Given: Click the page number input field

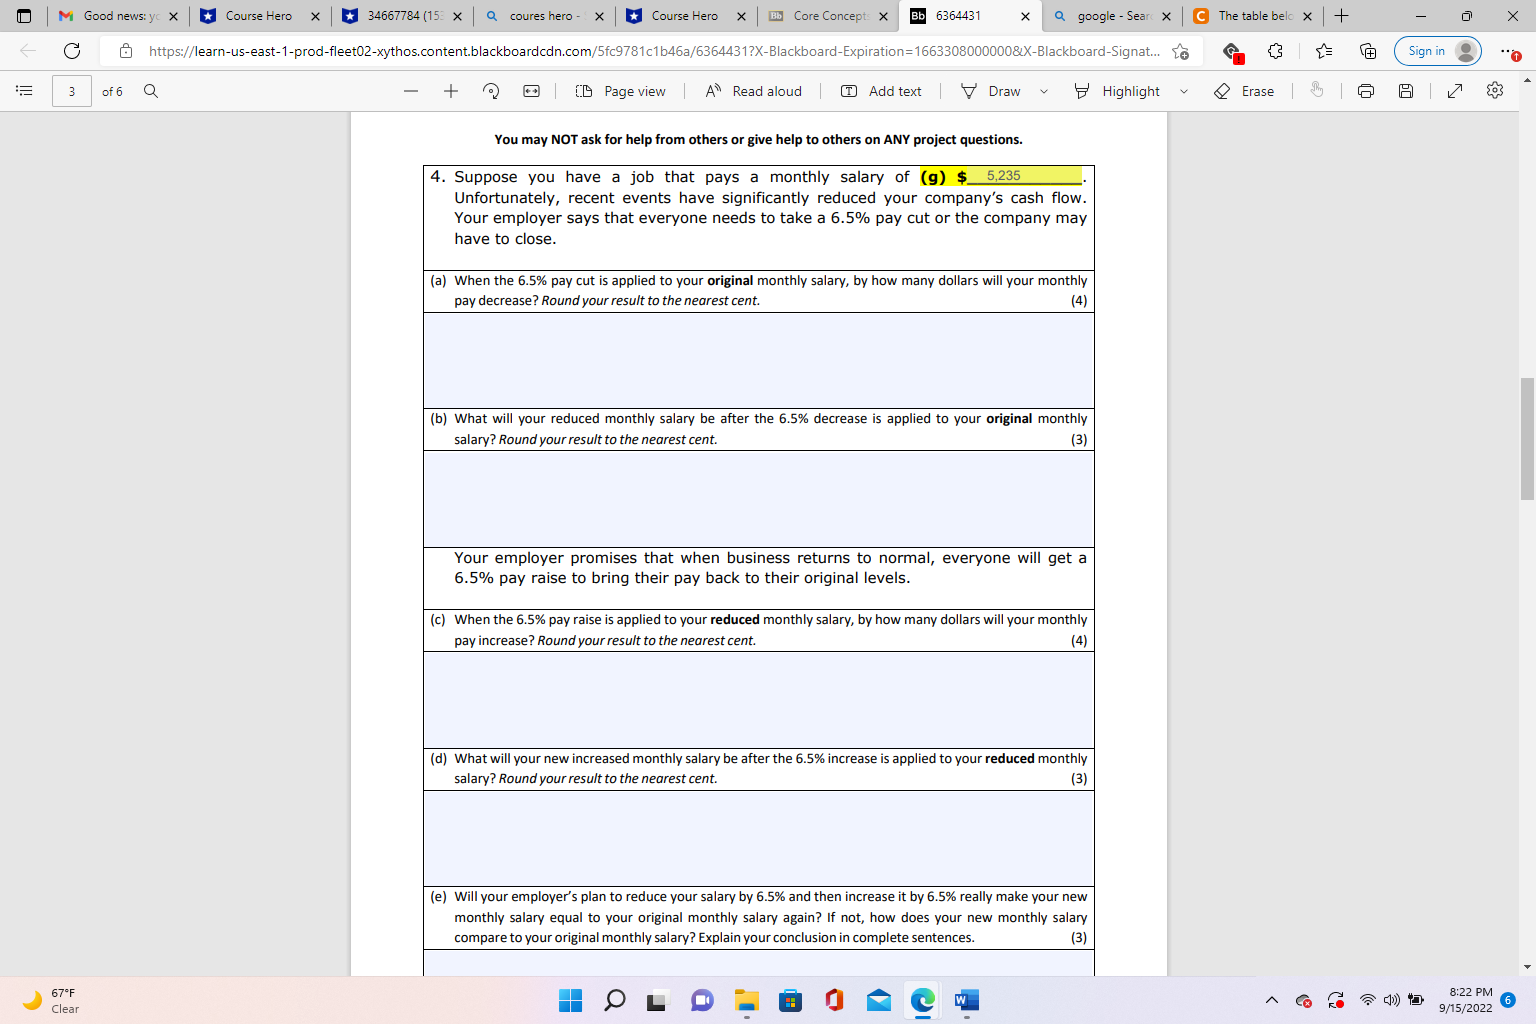Looking at the screenshot, I should (x=71, y=91).
